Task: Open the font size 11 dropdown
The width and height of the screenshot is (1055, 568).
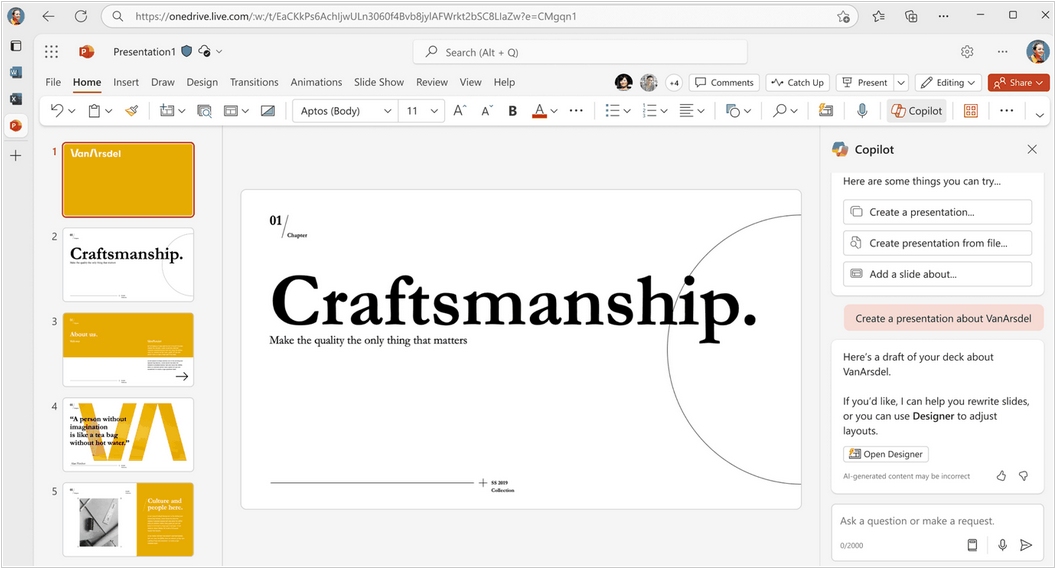Action: coord(434,111)
